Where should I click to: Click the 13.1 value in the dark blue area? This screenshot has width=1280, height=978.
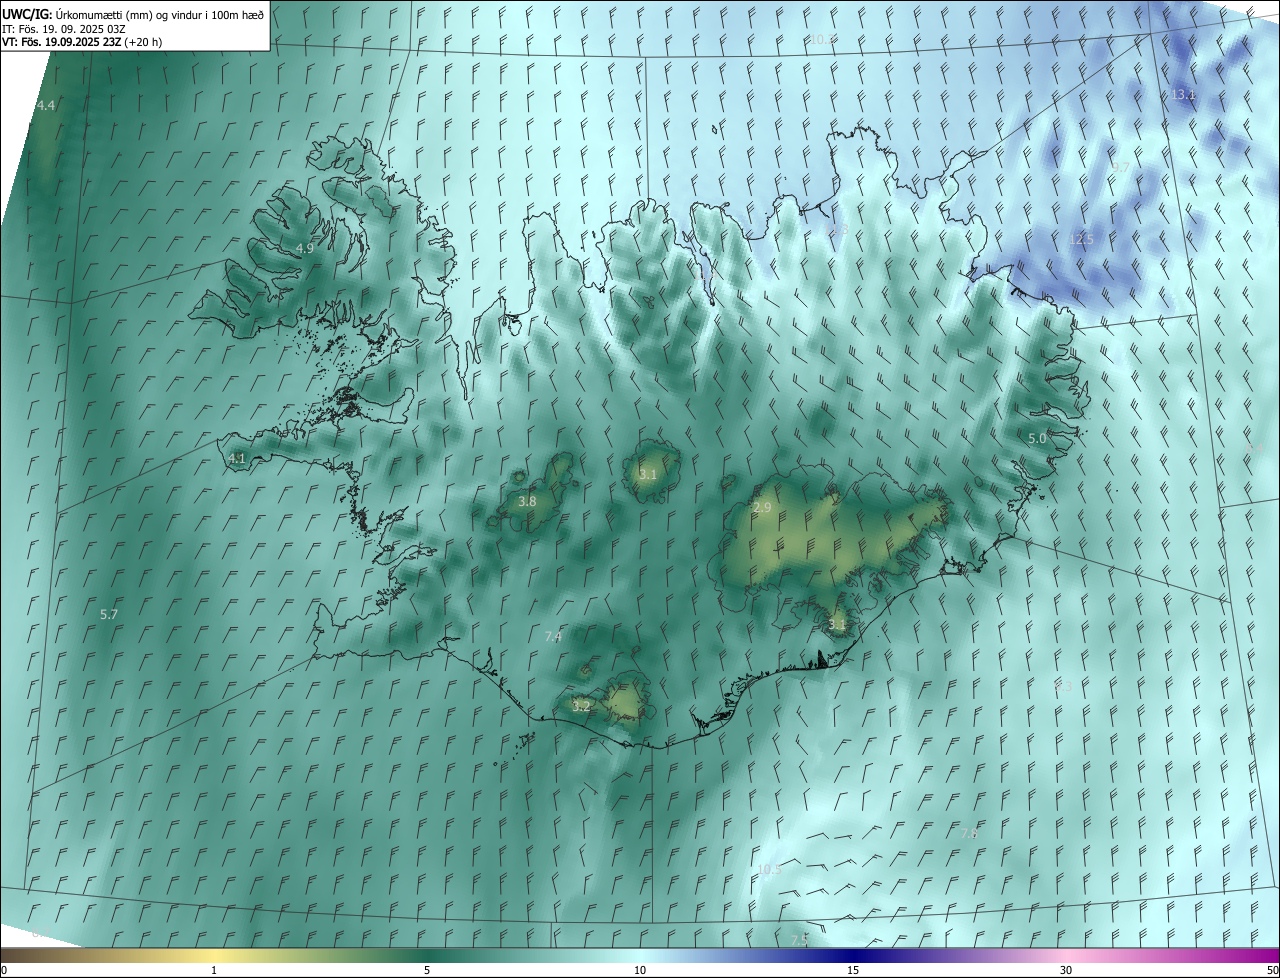point(1183,94)
